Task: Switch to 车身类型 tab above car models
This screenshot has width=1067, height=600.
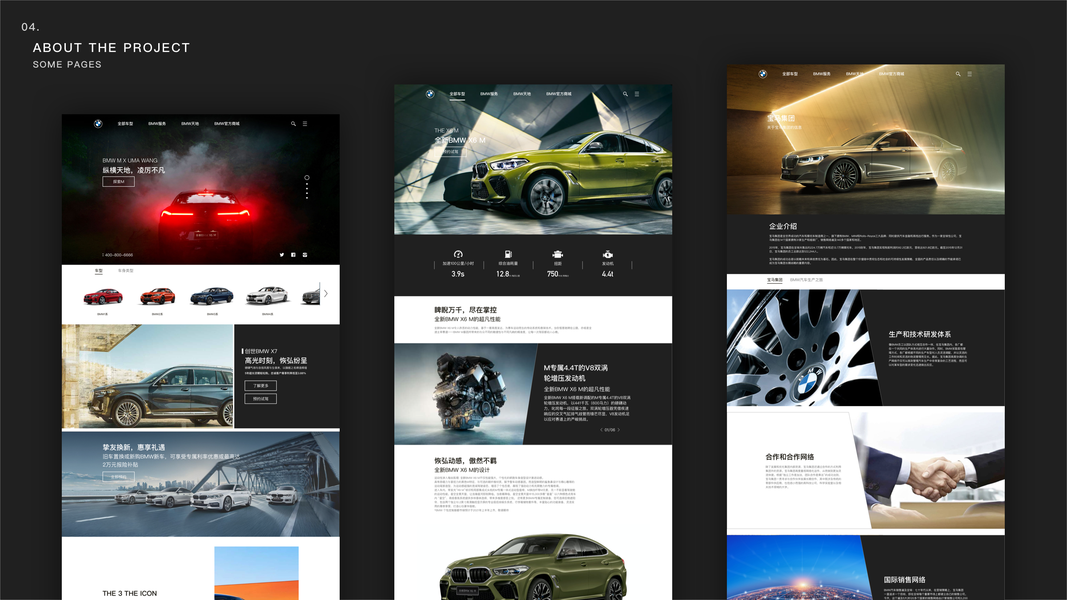Action: tap(126, 271)
